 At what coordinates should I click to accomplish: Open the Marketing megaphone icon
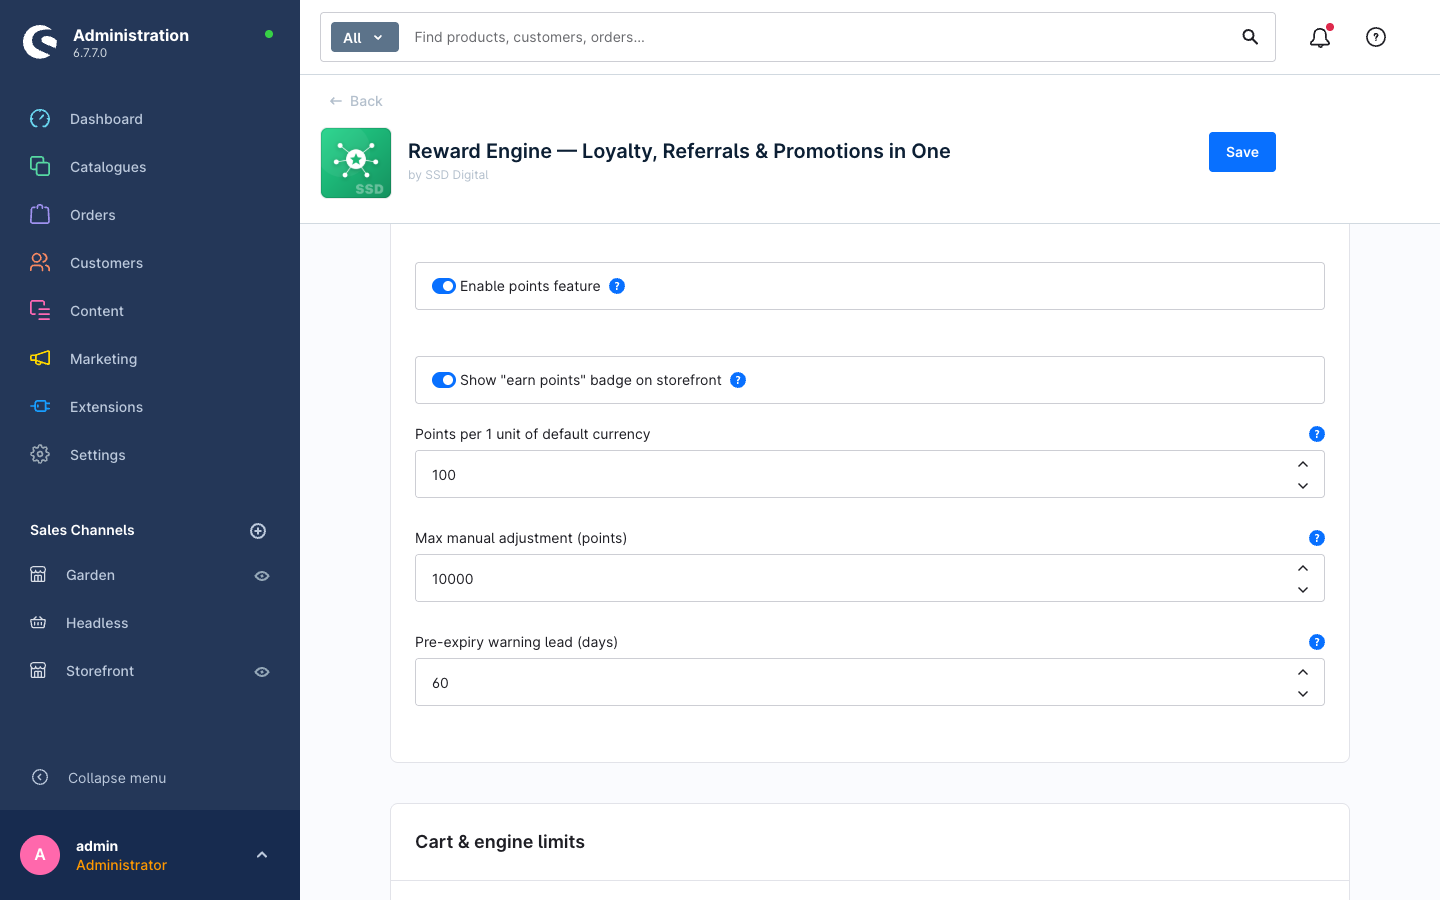40,359
